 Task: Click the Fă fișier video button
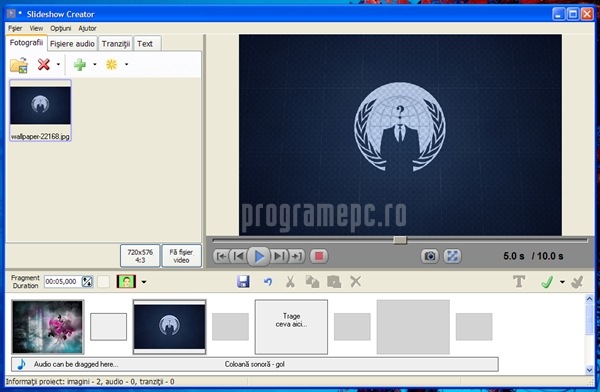(181, 256)
